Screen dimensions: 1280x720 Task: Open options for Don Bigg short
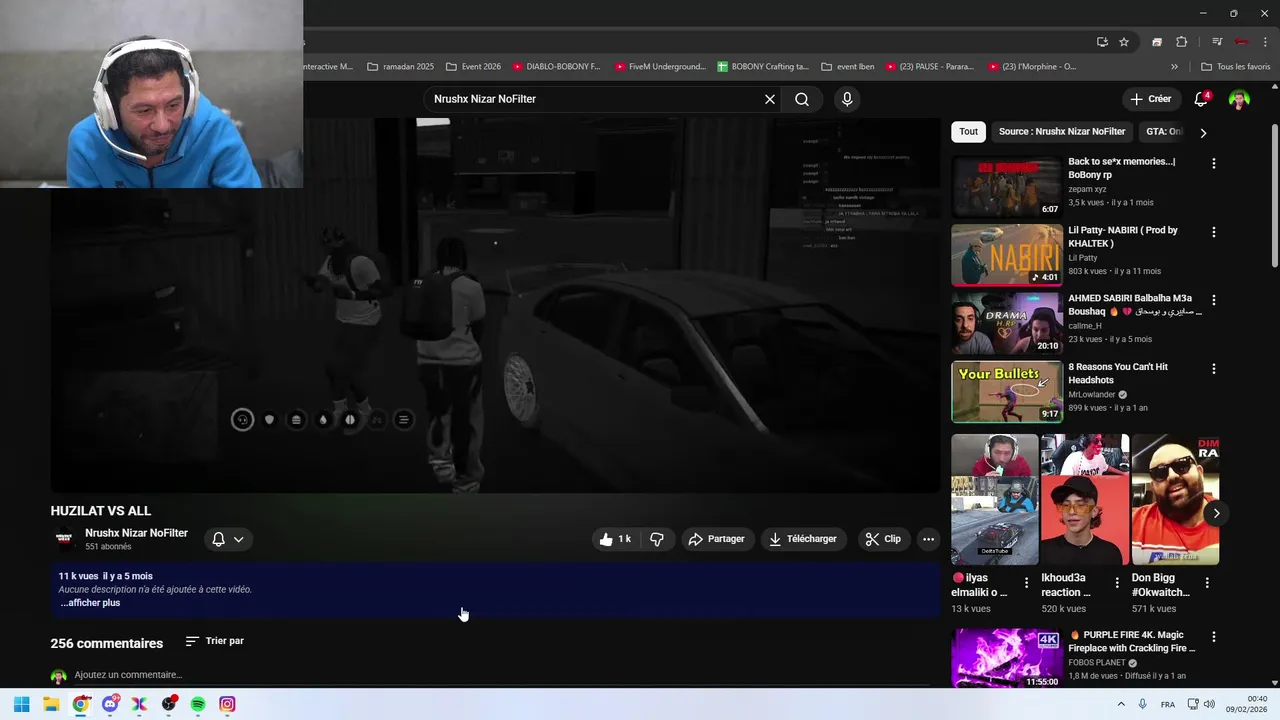coord(1207,582)
